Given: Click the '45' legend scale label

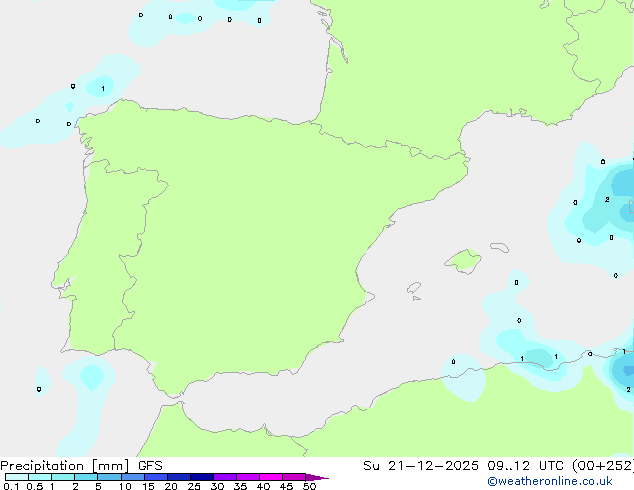Looking at the screenshot, I should pyautogui.click(x=286, y=486).
